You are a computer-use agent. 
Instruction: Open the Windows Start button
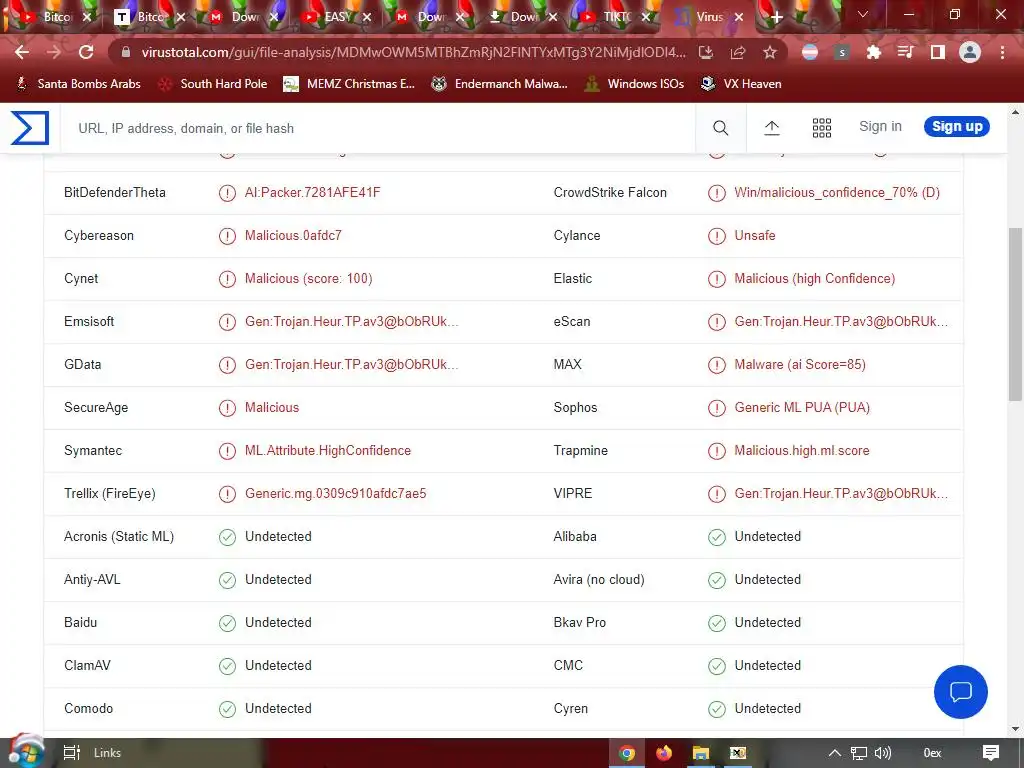26,752
